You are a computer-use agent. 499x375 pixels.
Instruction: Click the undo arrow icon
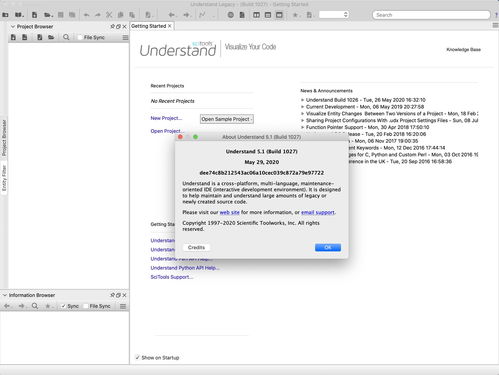point(86,15)
